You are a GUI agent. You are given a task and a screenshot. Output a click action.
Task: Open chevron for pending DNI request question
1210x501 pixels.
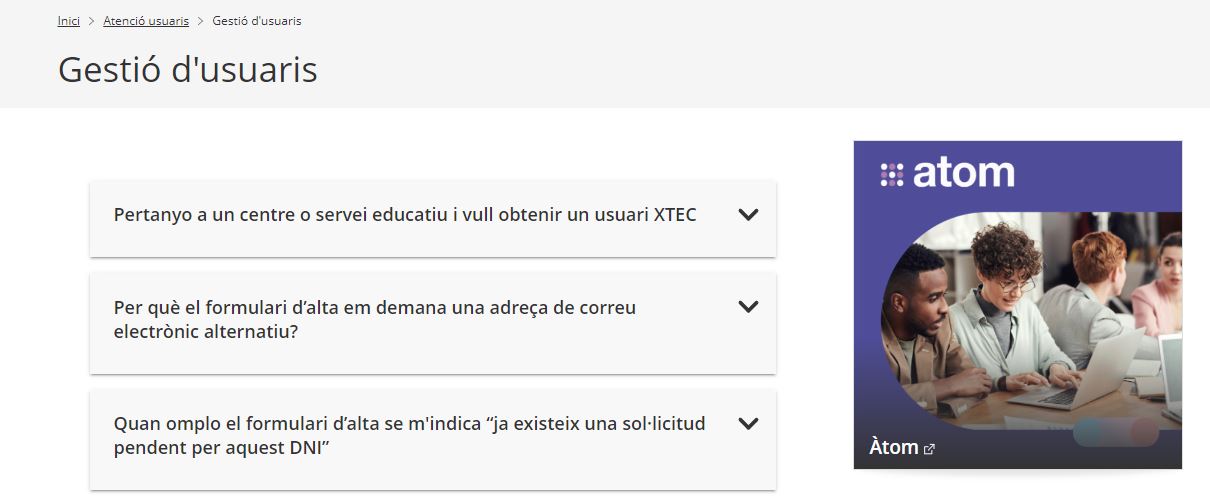tap(748, 423)
